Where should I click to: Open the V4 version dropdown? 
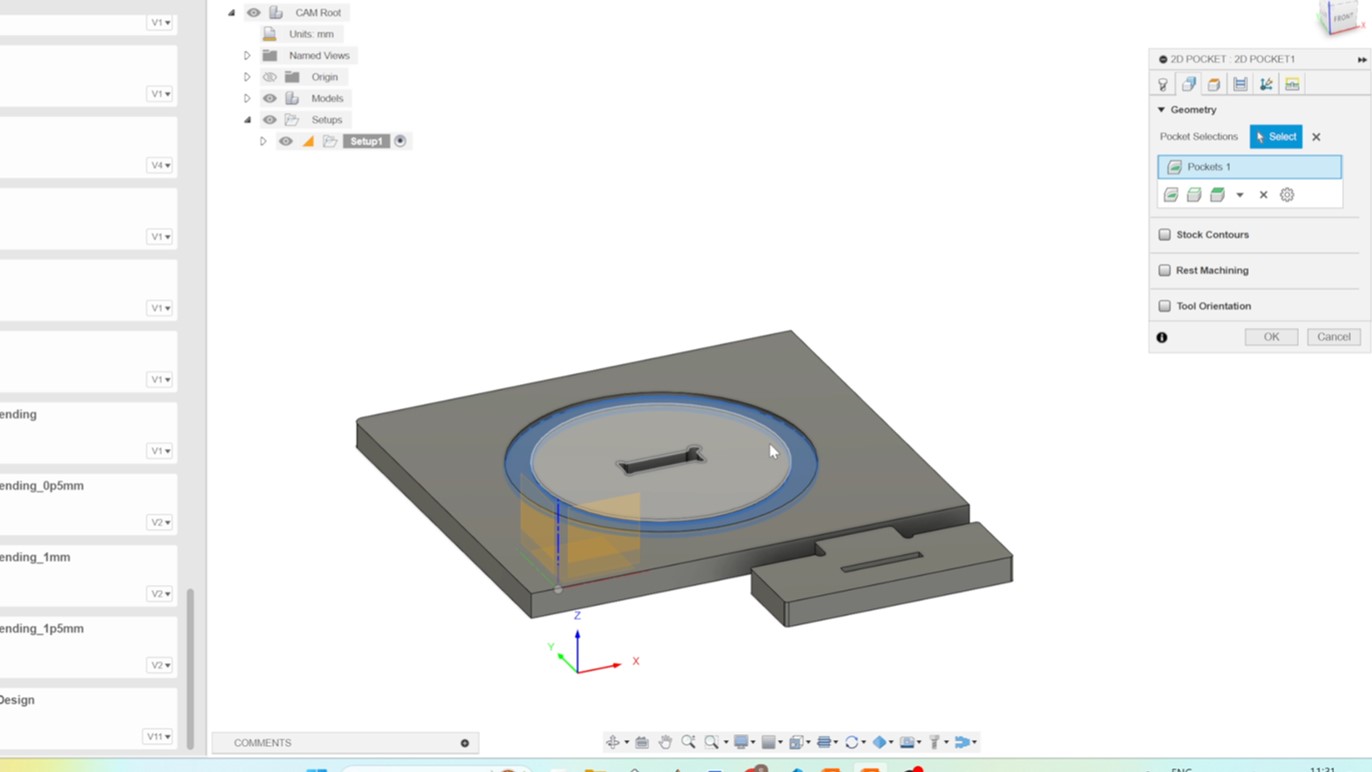[160, 165]
